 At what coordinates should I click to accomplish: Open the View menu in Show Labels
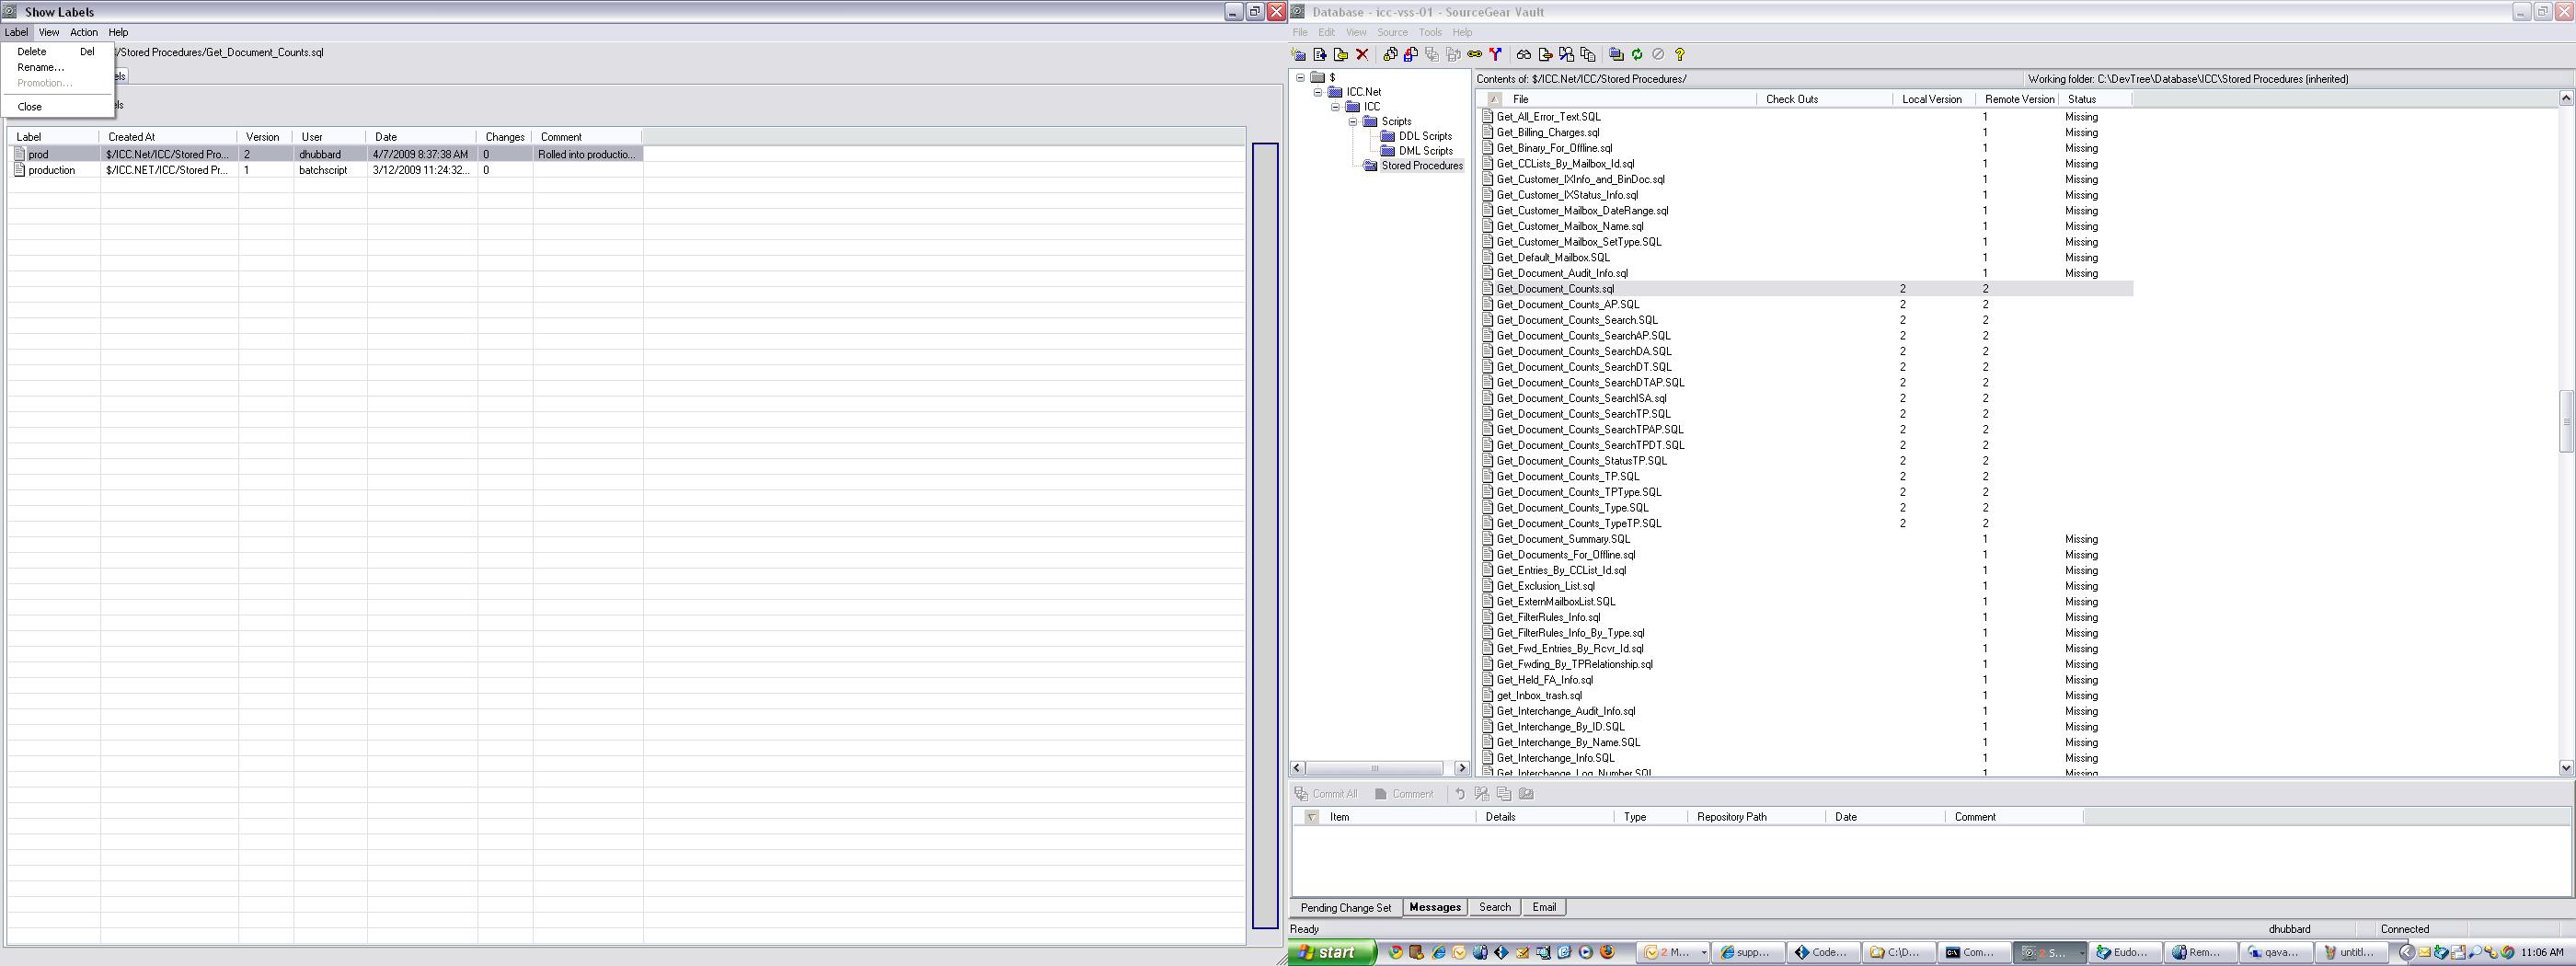pyautogui.click(x=49, y=33)
